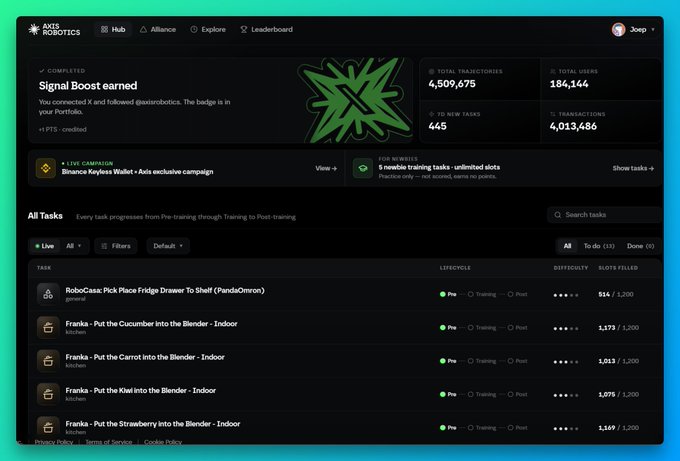Click the Total Trajectories value 4,509,675

click(x=452, y=84)
